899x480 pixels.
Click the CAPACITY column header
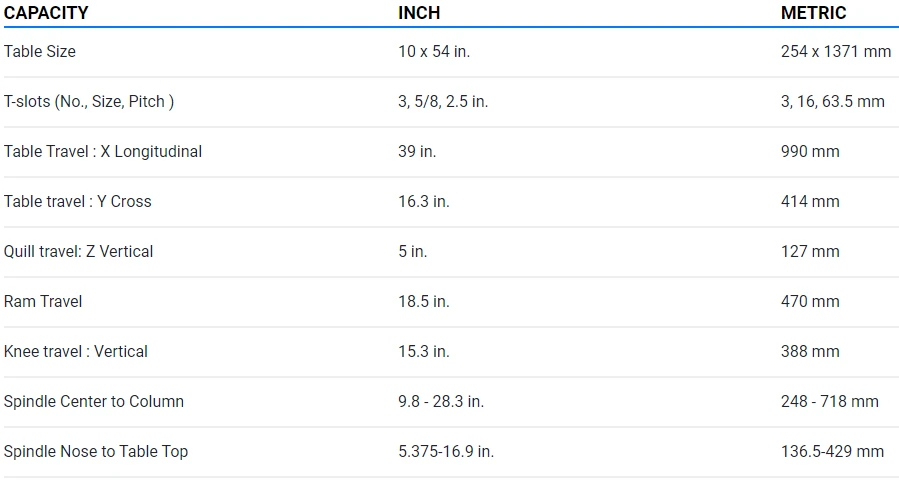(46, 13)
